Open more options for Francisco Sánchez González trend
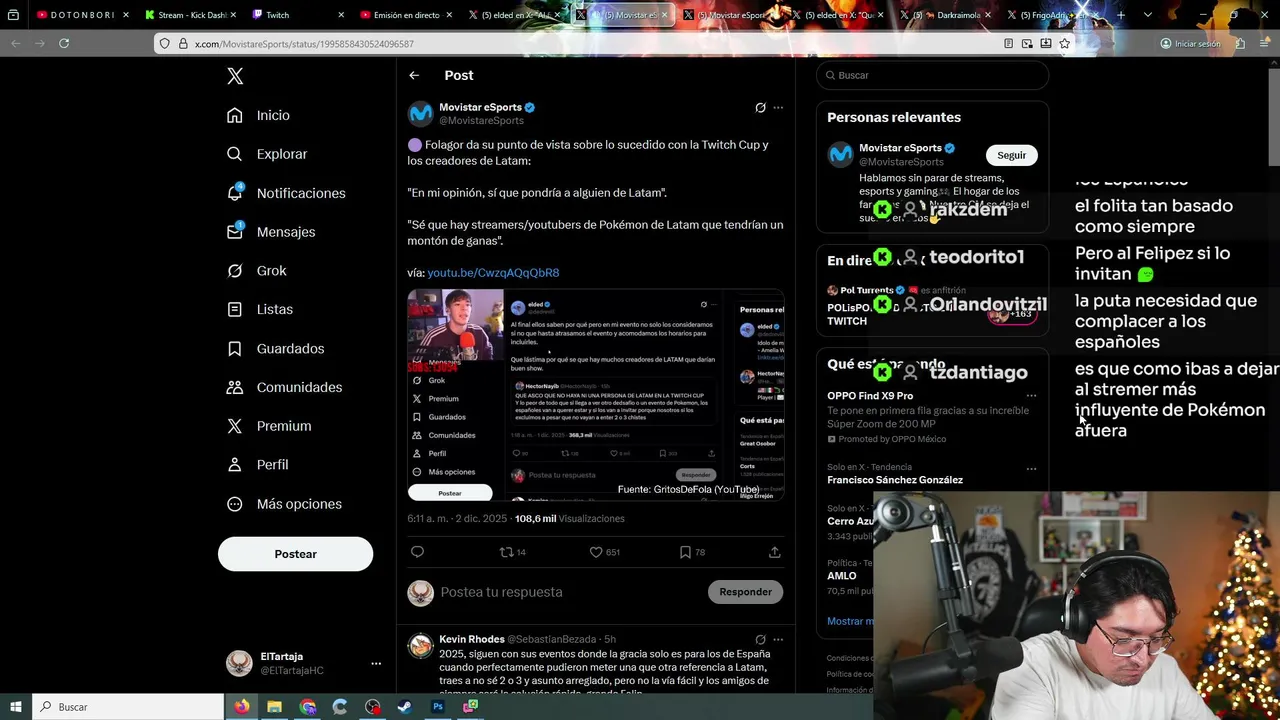This screenshot has height=720, width=1280. [x=1031, y=468]
